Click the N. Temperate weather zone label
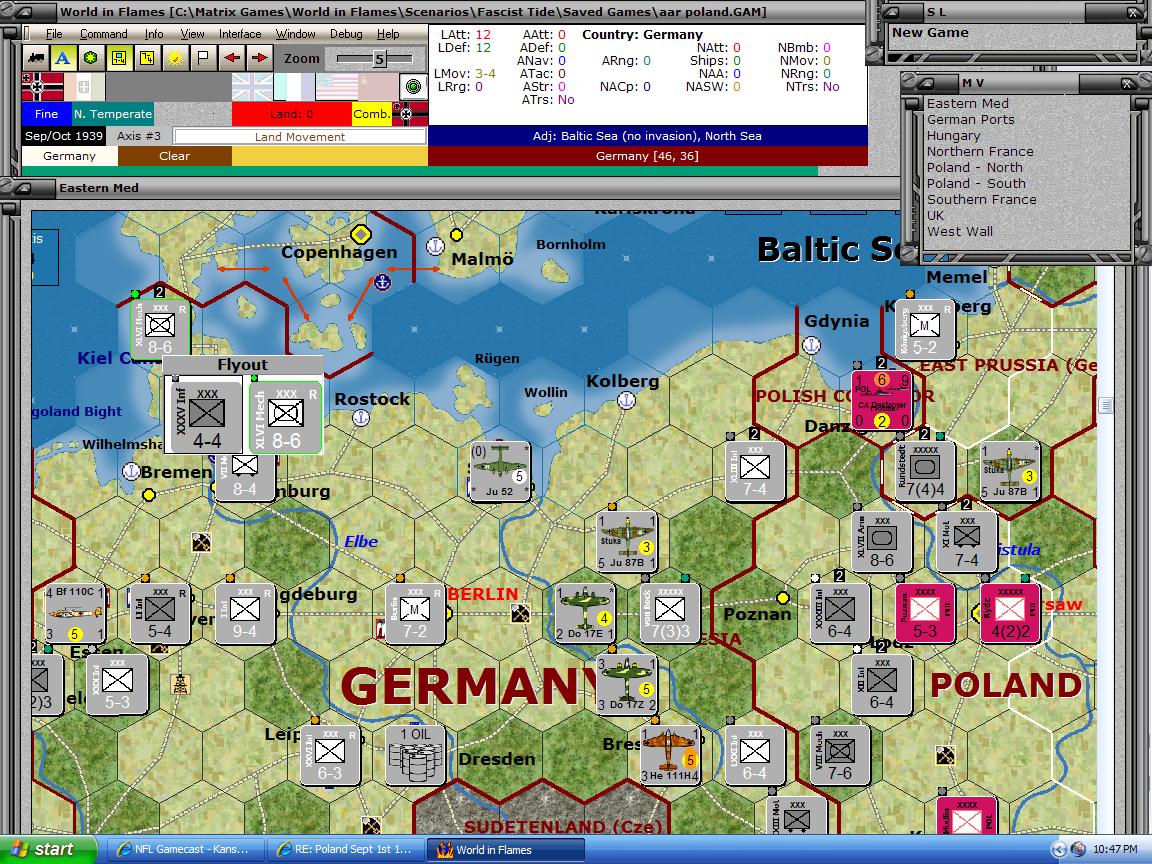Image resolution: width=1152 pixels, height=864 pixels. pyautogui.click(x=112, y=114)
